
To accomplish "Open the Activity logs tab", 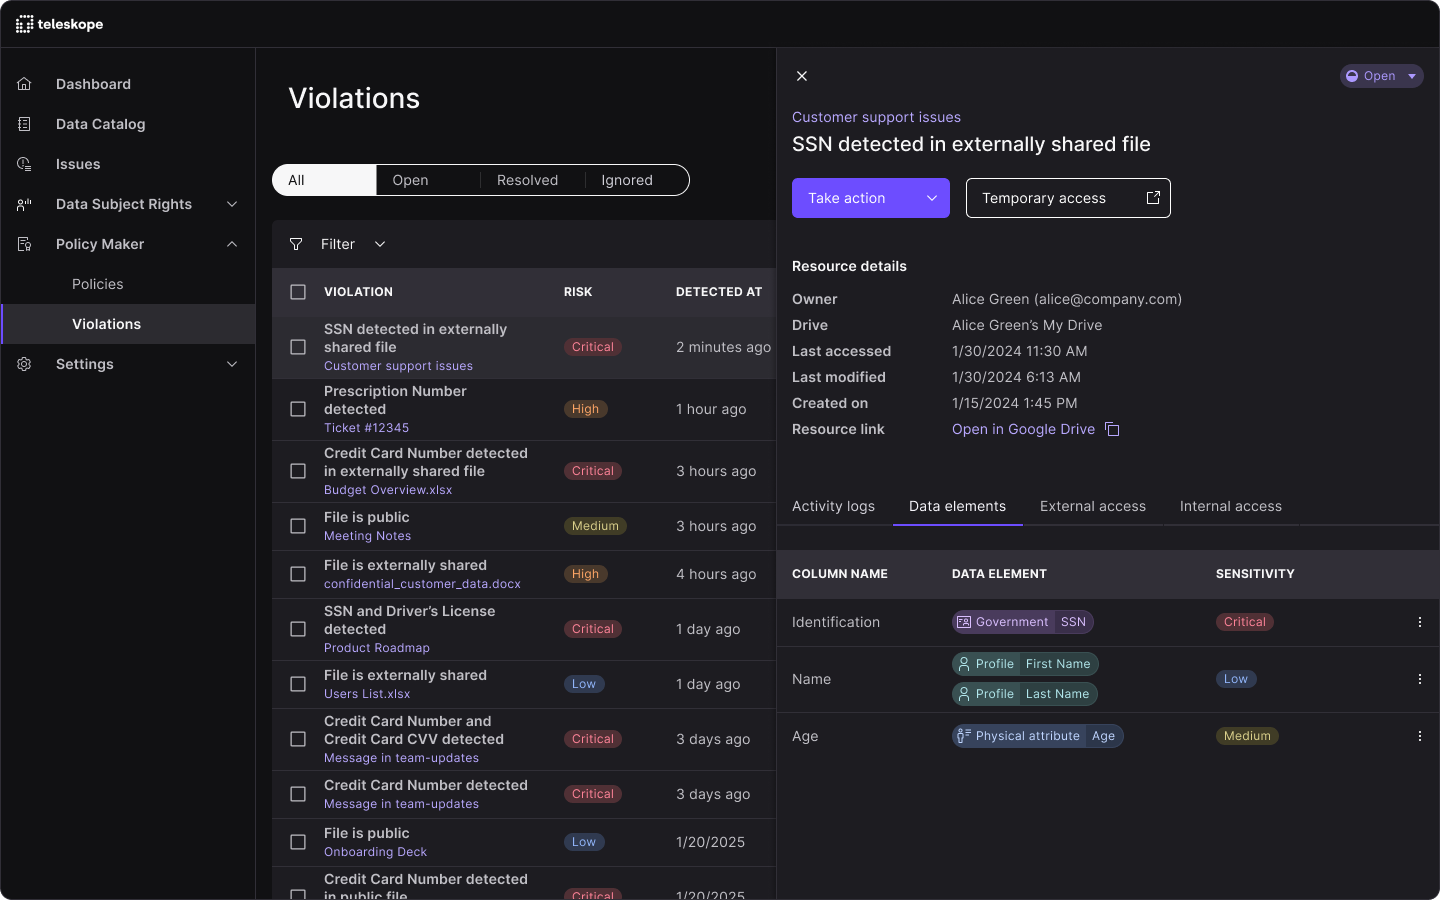I will tap(833, 506).
